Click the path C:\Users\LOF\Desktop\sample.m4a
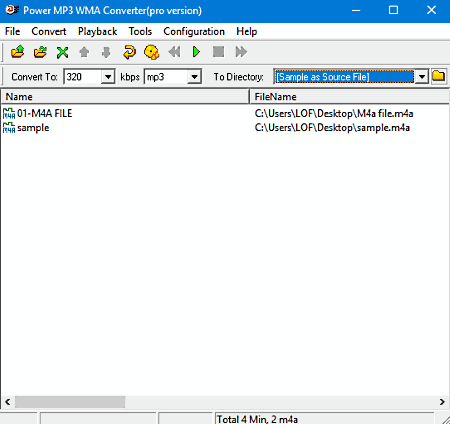 pyautogui.click(x=332, y=128)
